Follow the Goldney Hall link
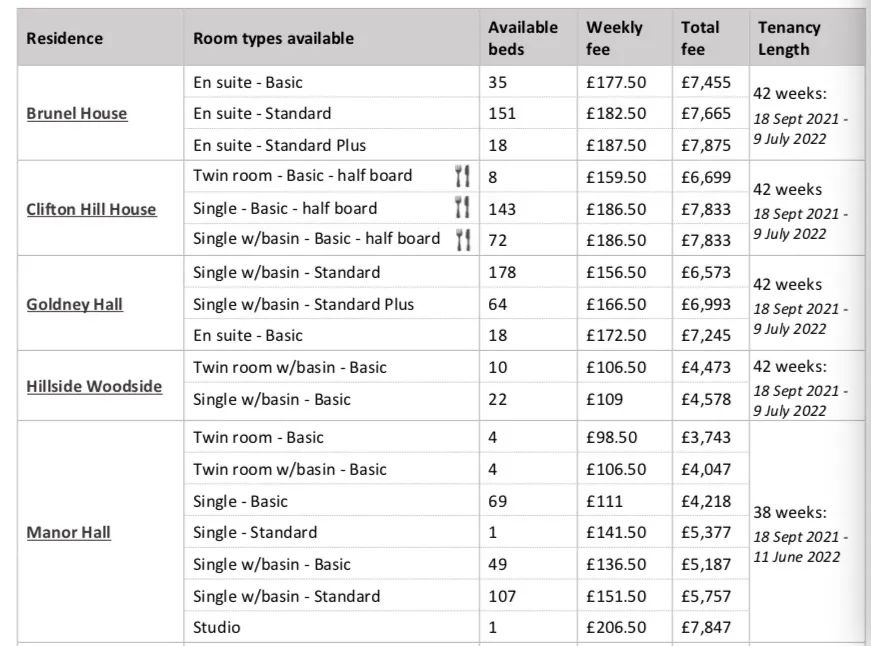 coord(74,304)
